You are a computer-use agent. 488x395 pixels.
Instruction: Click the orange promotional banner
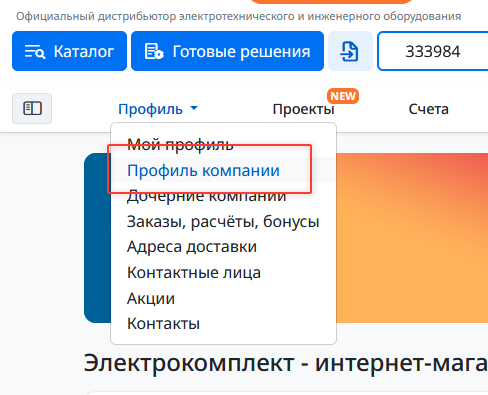point(412,238)
